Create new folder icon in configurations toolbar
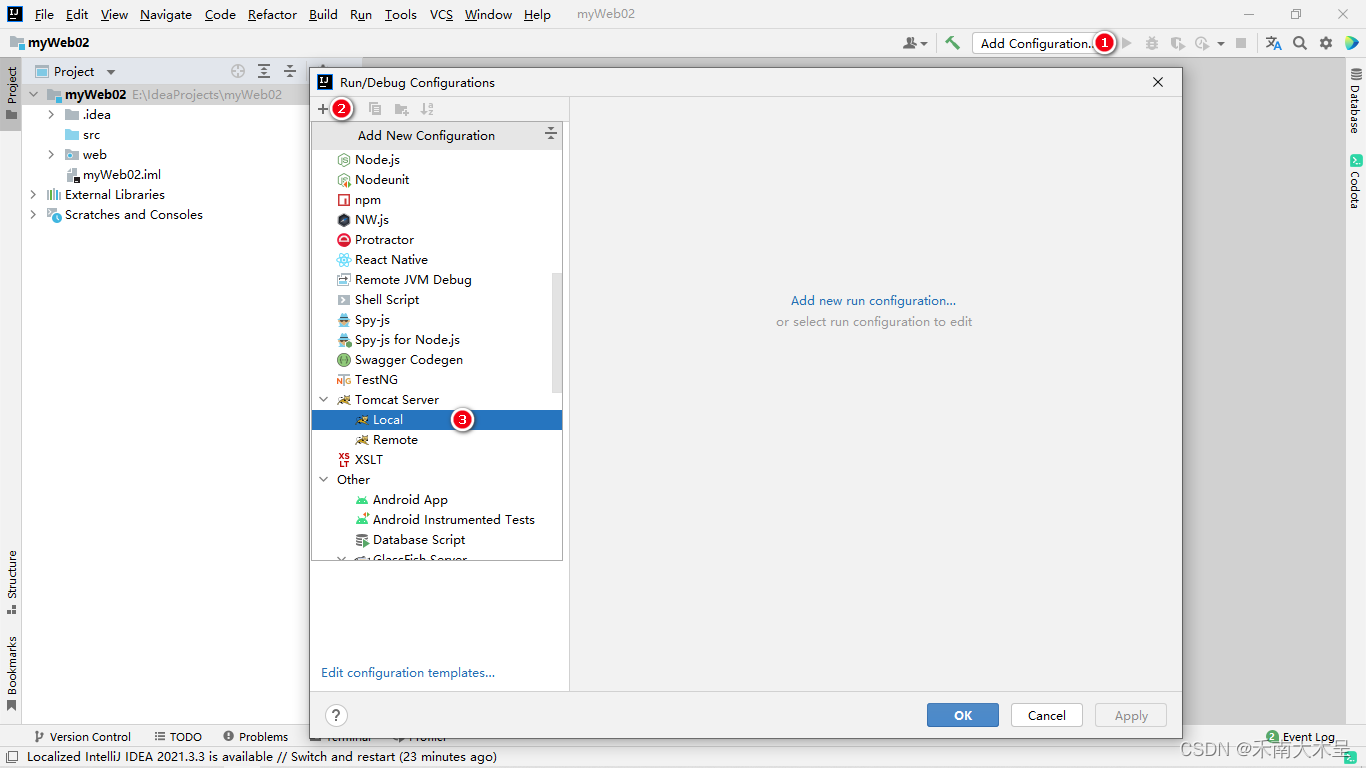 402,108
